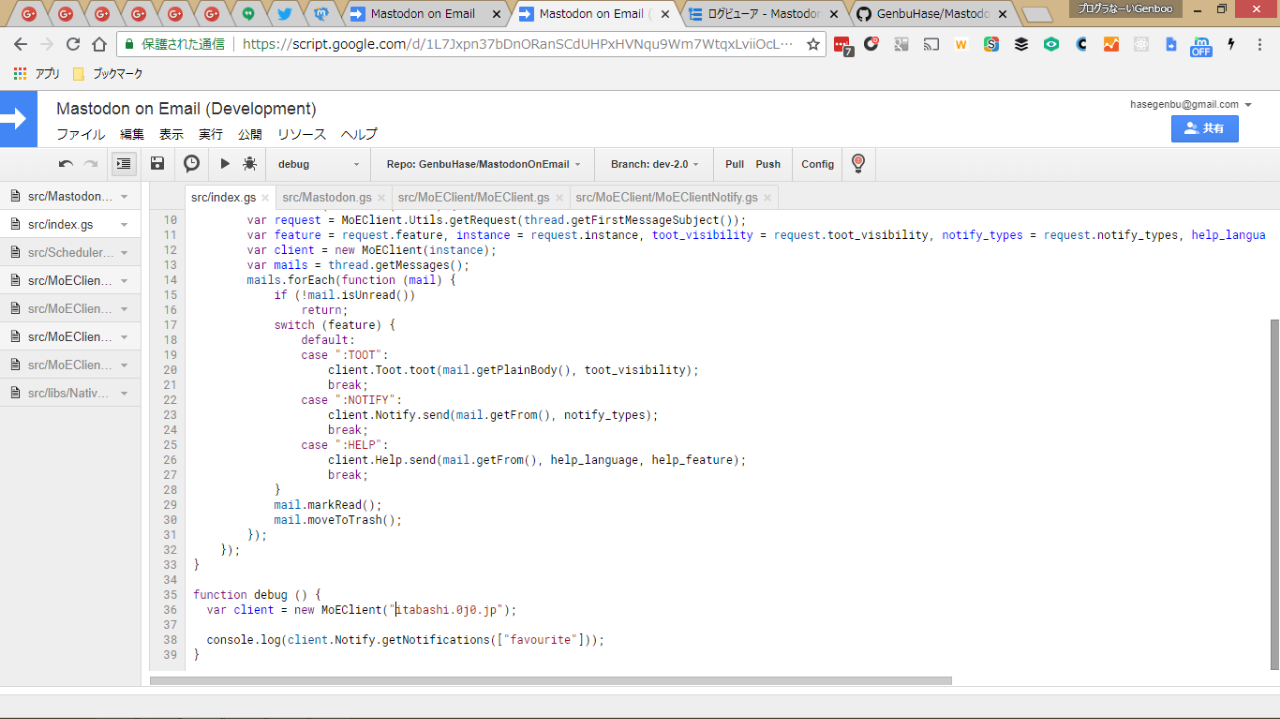The width and height of the screenshot is (1280, 719).
Task: Save the script with the floppy disk icon
Action: (157, 164)
